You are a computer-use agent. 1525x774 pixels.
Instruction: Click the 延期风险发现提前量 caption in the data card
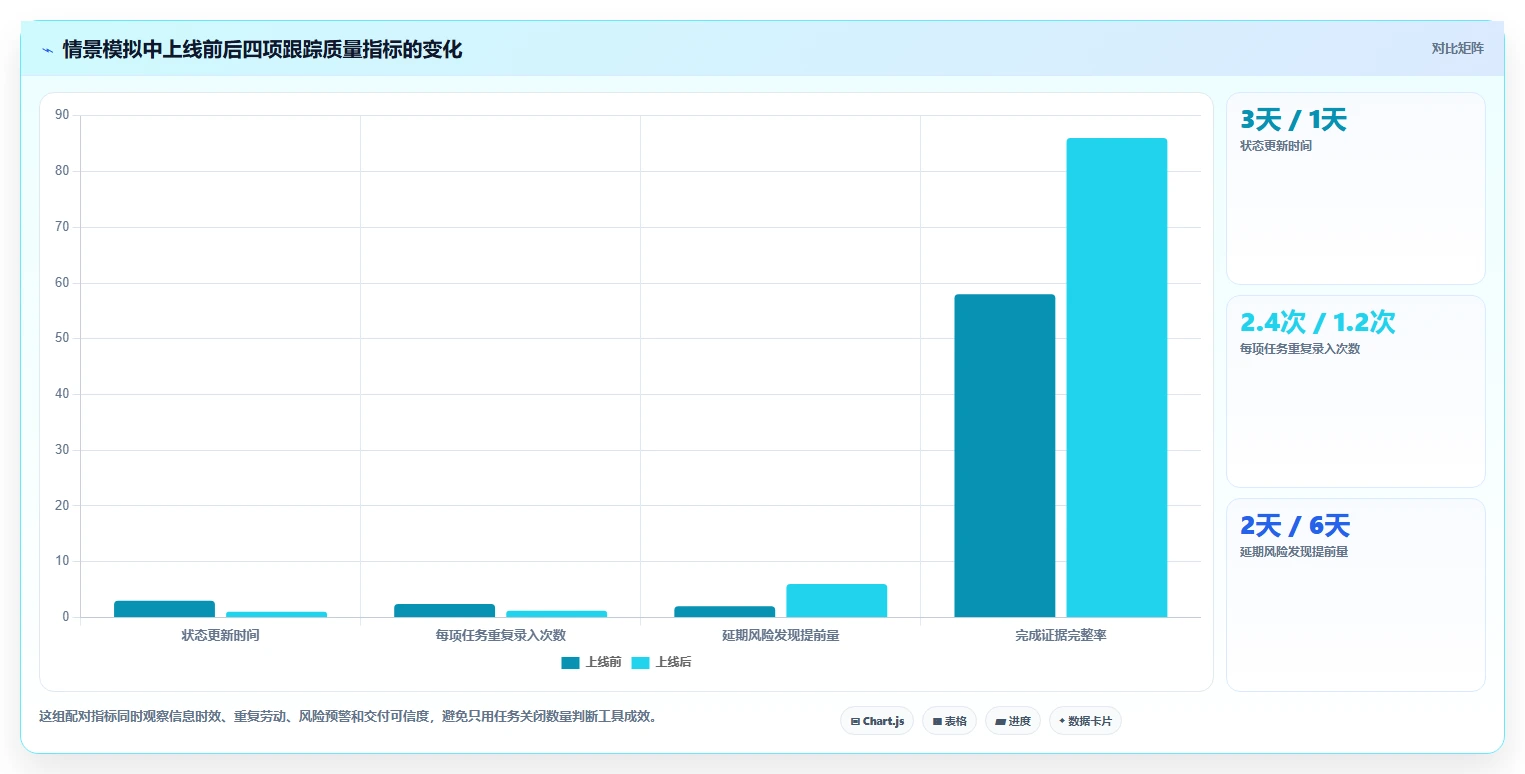pos(1294,552)
